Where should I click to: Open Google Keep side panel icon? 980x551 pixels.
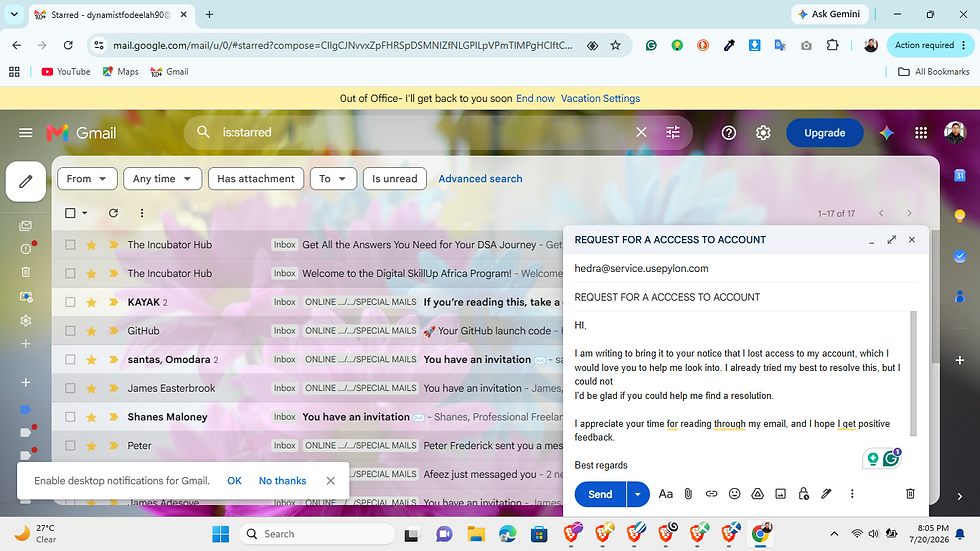point(960,216)
